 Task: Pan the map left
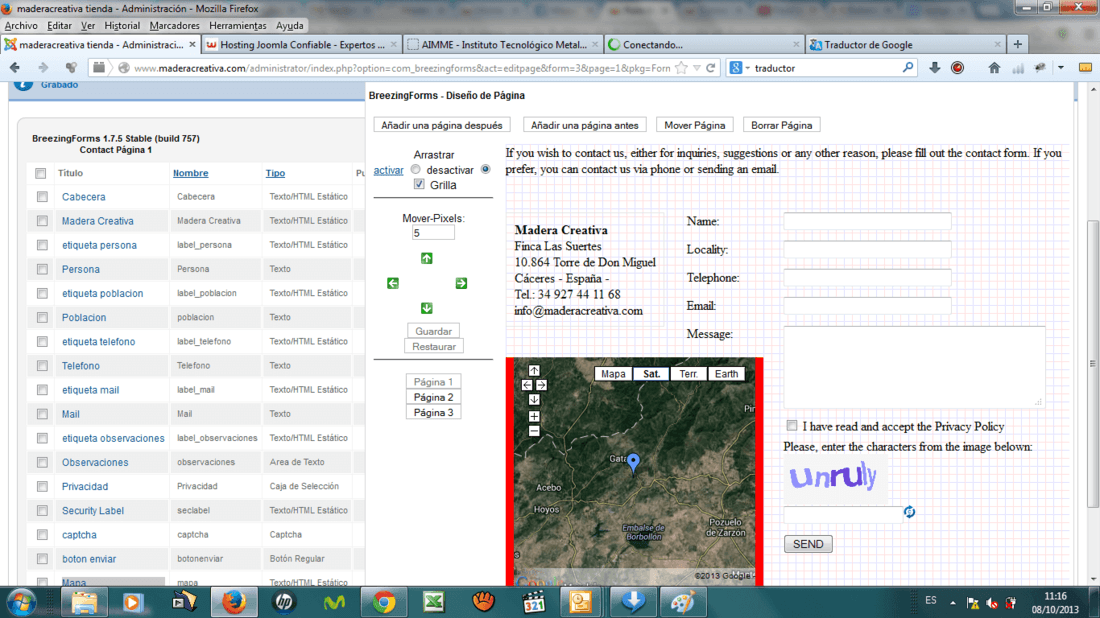click(527, 385)
